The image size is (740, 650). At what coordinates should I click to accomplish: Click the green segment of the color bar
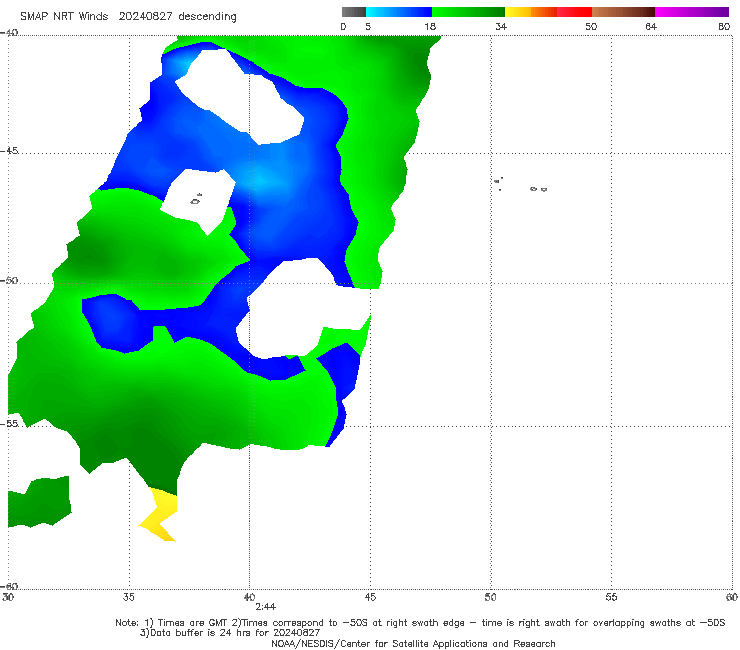pyautogui.click(x=468, y=12)
